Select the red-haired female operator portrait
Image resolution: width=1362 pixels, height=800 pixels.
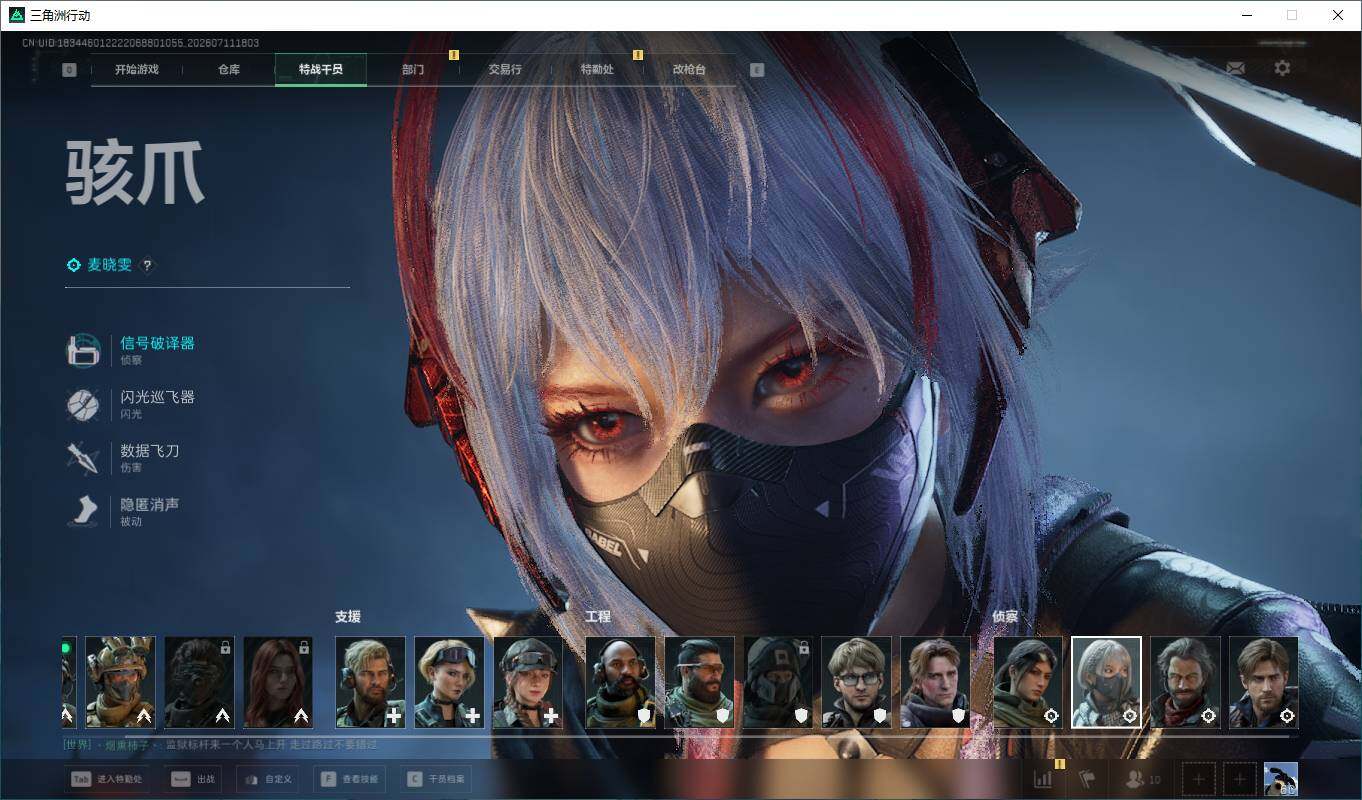278,682
